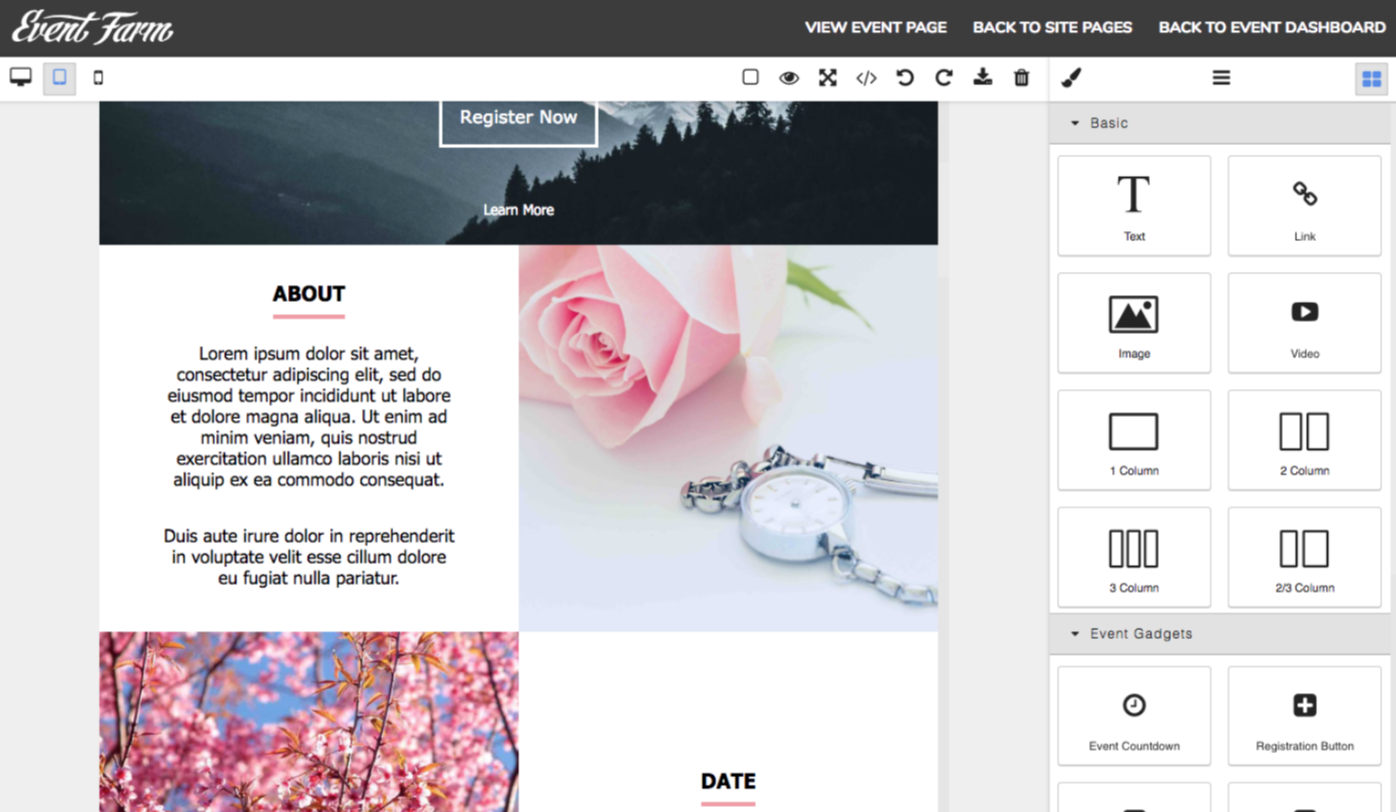Screen dimensions: 1396x812
Task: Select the Registration Button gadget
Action: 1304,716
